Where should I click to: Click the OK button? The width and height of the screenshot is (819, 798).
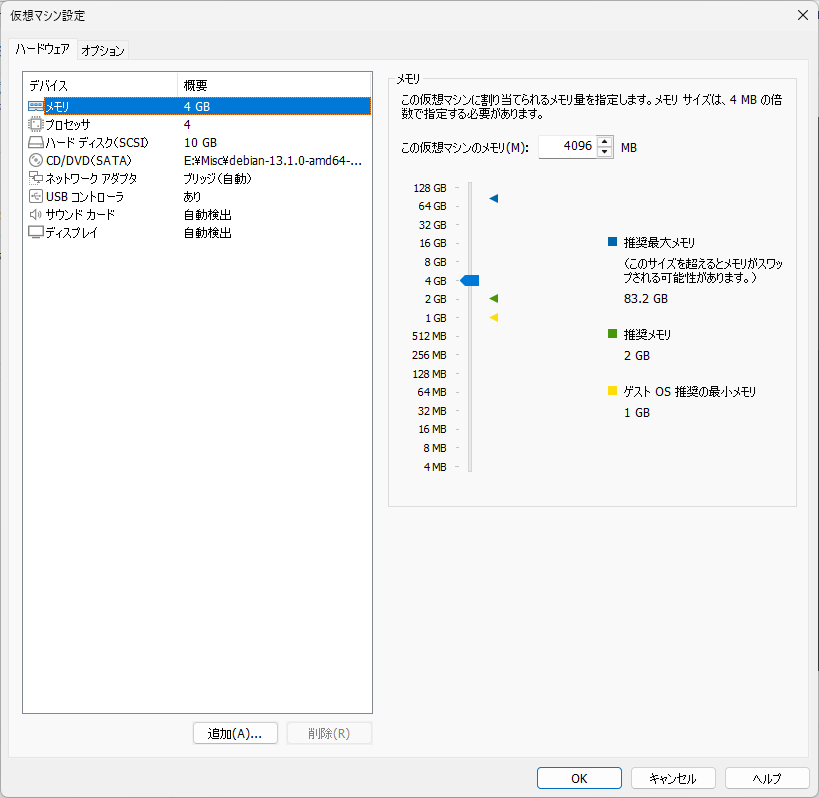click(x=579, y=778)
